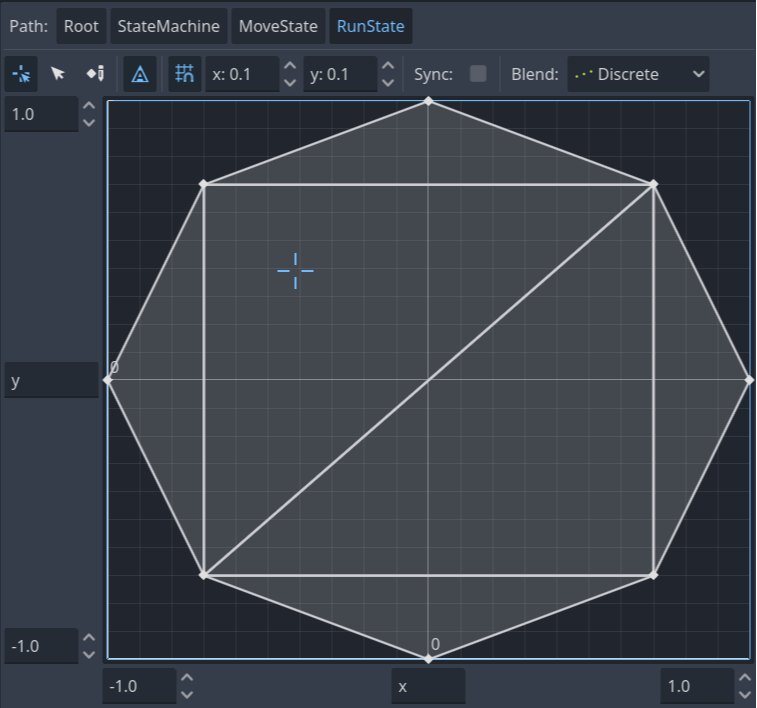The width and height of the screenshot is (757, 708).
Task: Click the y axis label field
Action: [x=50, y=381]
